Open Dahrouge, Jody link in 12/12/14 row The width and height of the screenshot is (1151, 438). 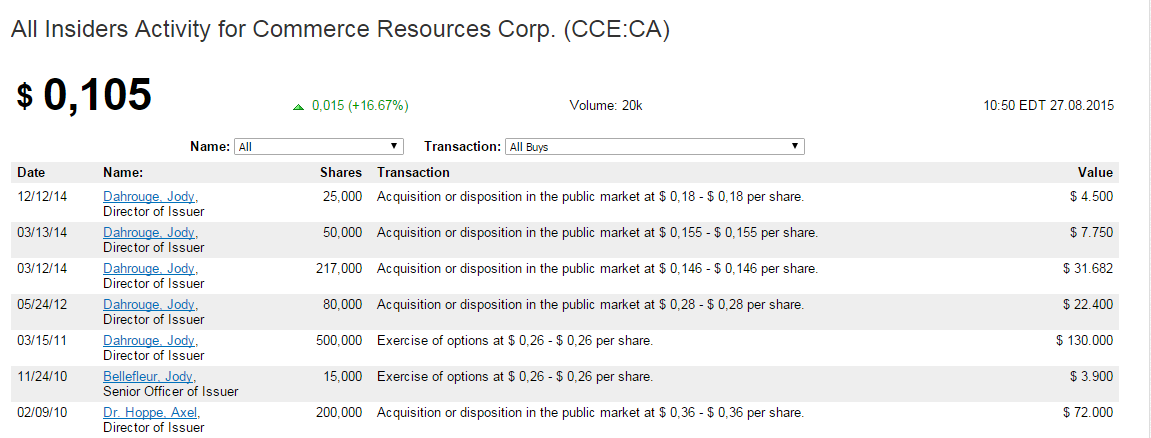click(x=149, y=197)
